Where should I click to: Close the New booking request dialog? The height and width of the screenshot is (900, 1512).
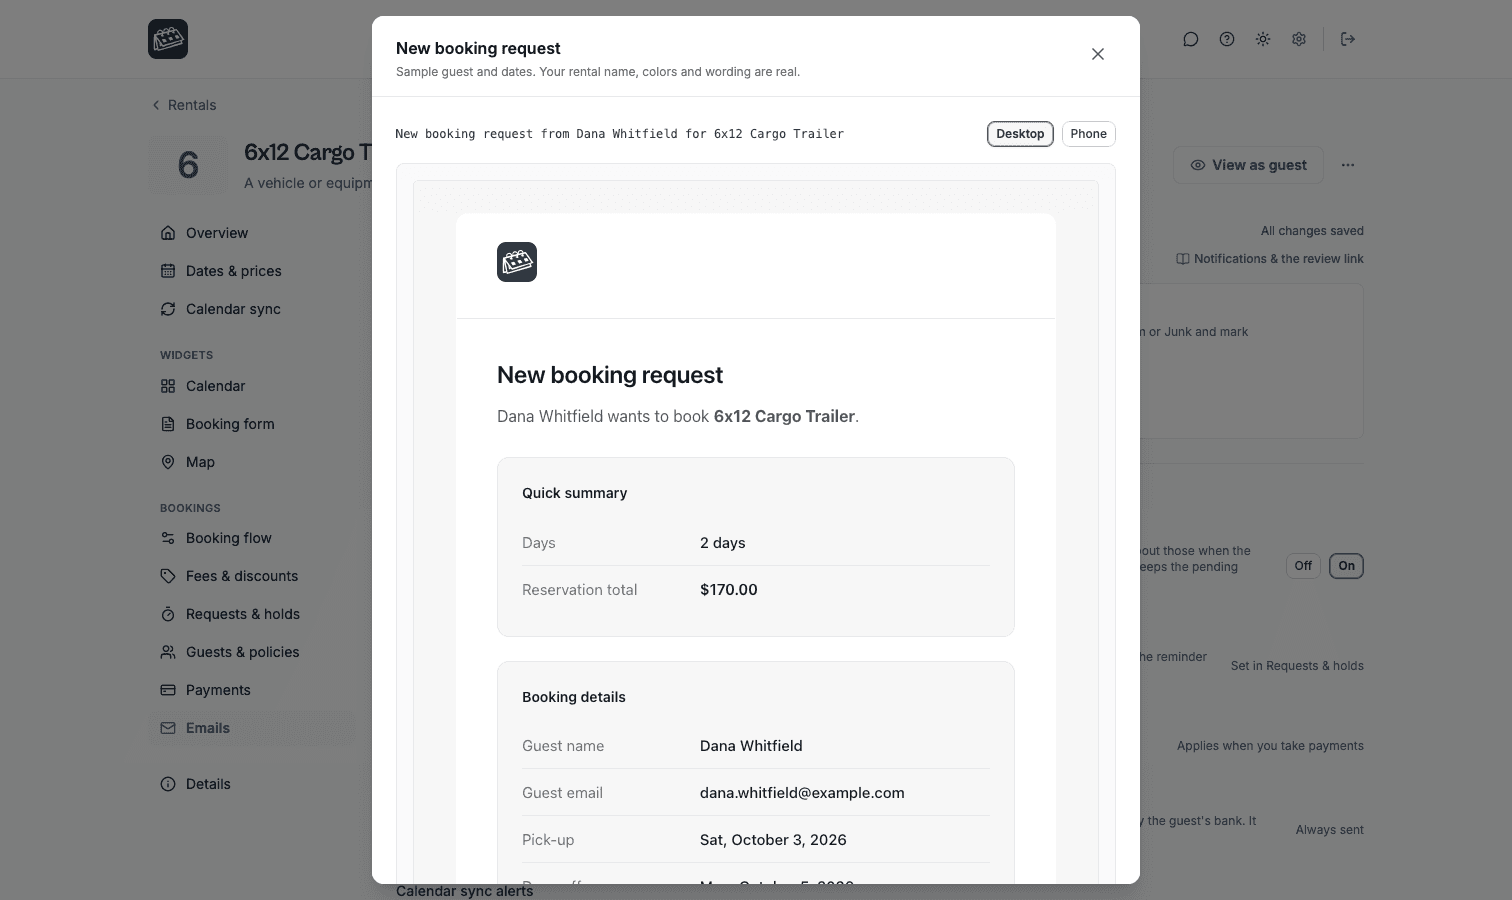pos(1098,54)
